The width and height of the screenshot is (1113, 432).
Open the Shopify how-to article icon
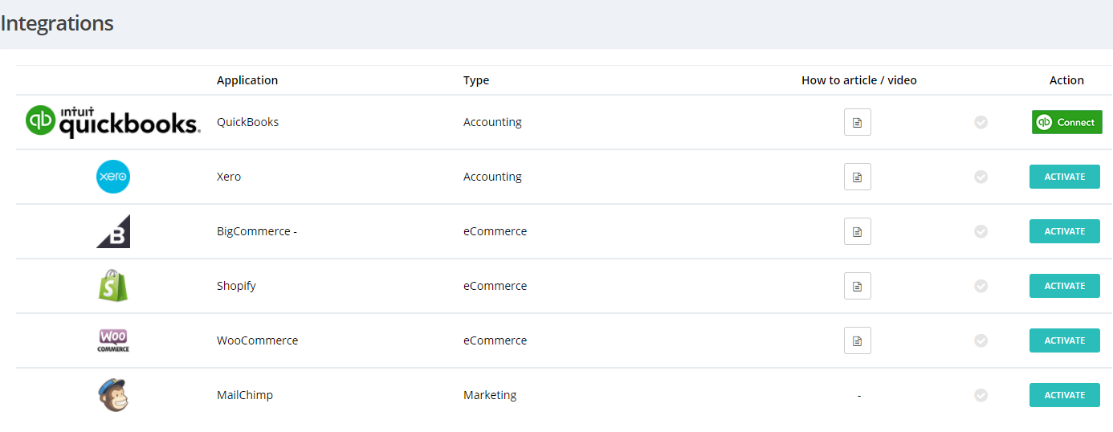857,286
